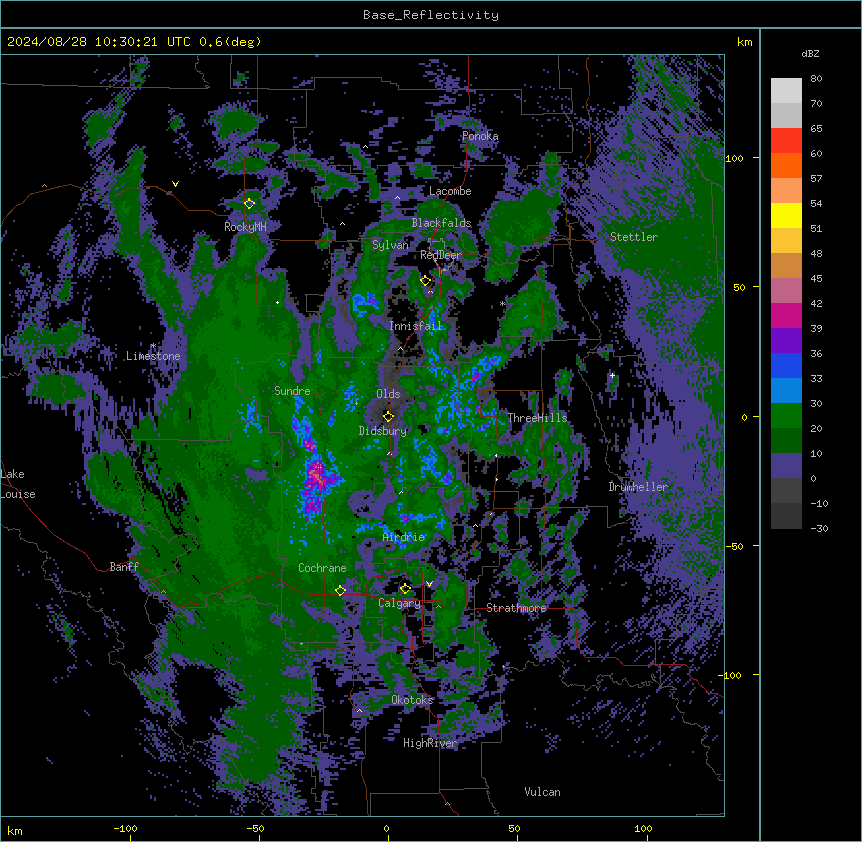862x842 pixels.
Task: Select the light gray 70-80 dBZ swatch
Action: [x=786, y=91]
